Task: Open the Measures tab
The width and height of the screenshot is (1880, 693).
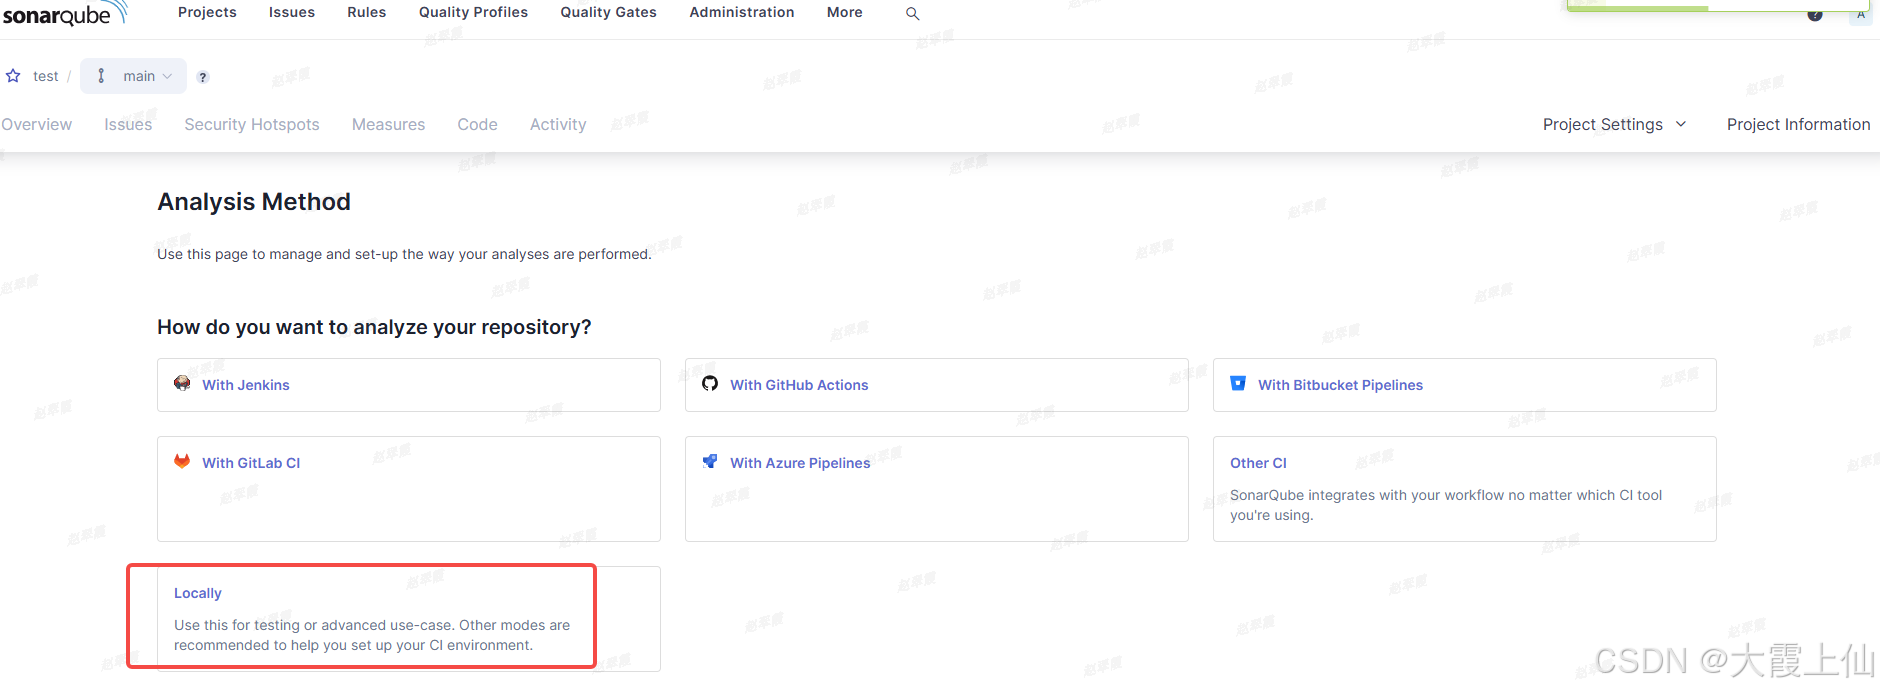Action: tap(388, 124)
